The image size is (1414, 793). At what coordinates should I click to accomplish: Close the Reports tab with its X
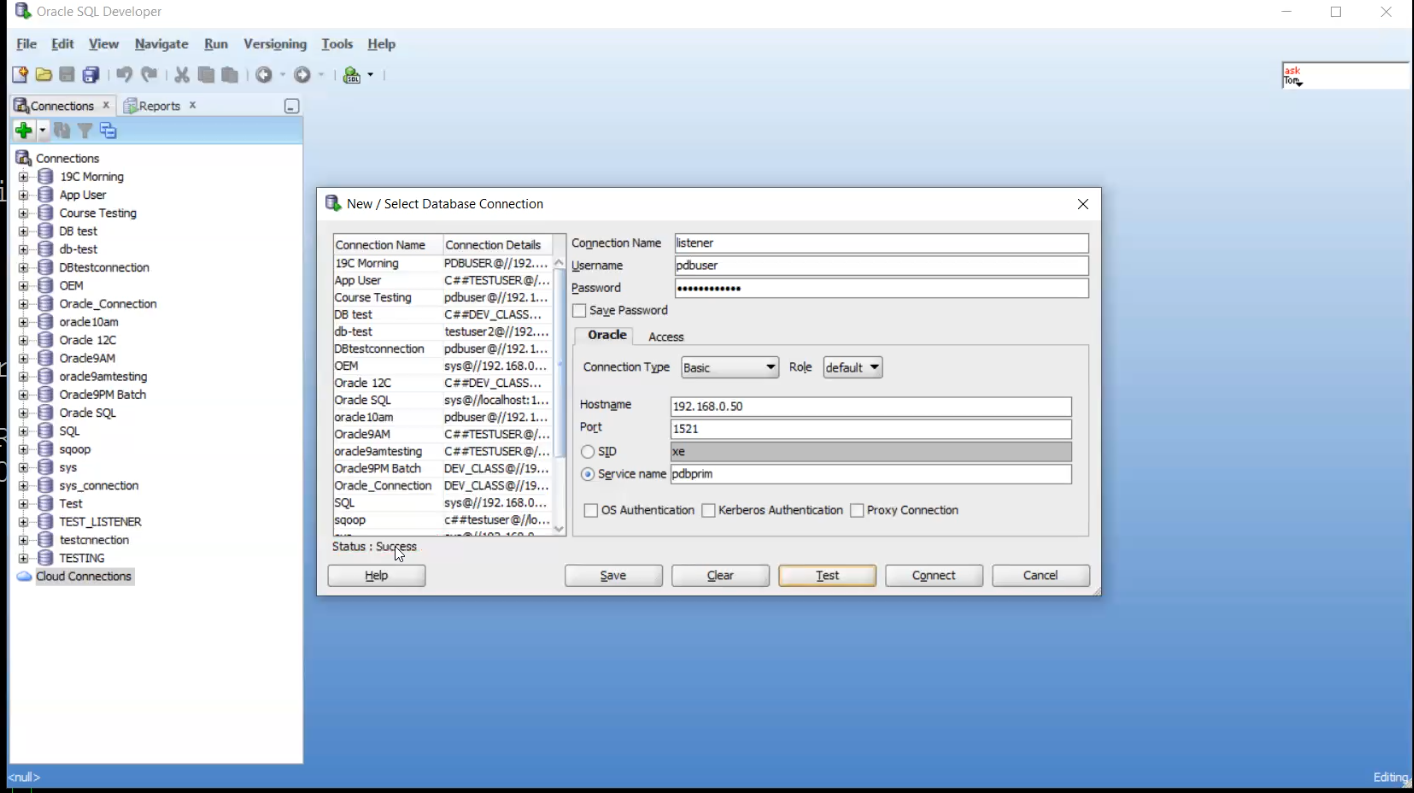coord(193,105)
